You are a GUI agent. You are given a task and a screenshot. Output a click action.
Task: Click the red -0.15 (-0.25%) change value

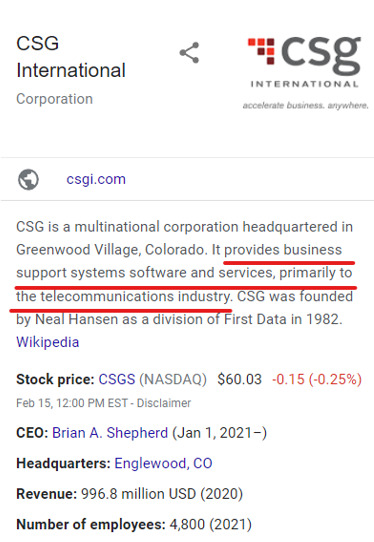point(317,379)
